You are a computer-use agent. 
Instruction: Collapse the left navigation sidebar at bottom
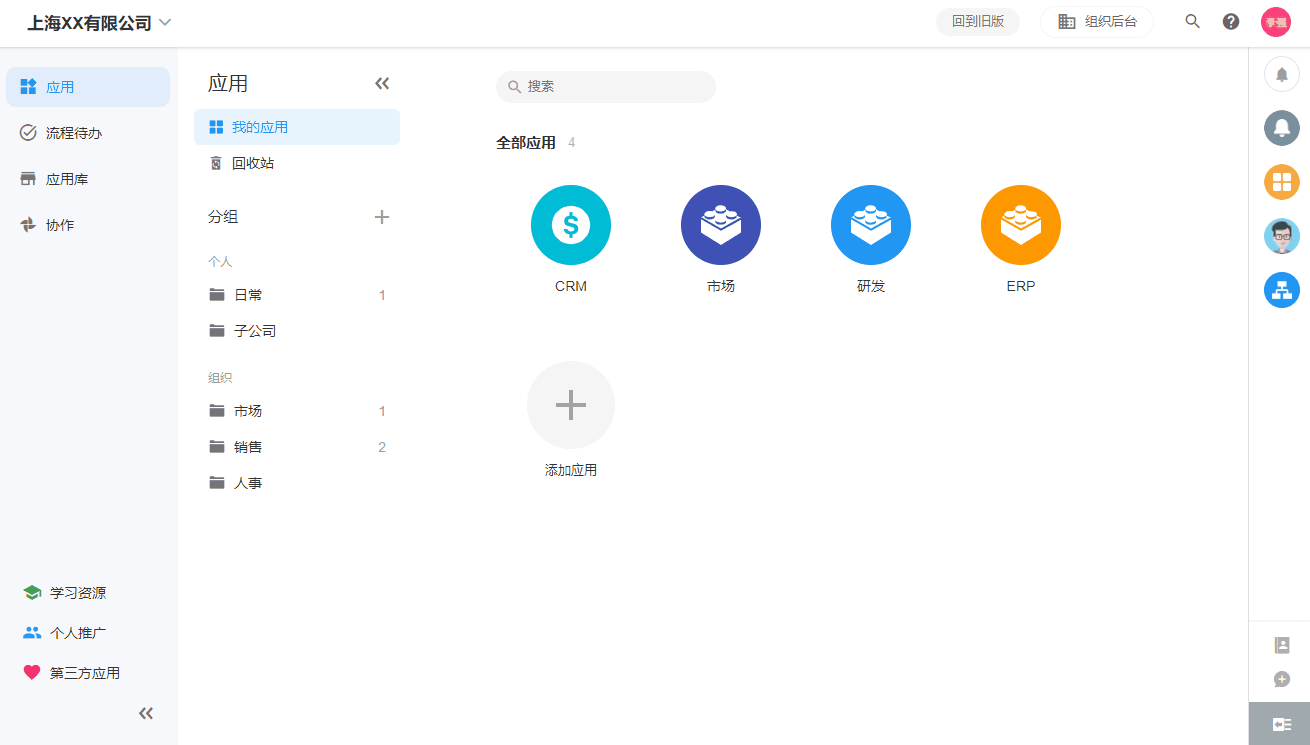coord(146,713)
